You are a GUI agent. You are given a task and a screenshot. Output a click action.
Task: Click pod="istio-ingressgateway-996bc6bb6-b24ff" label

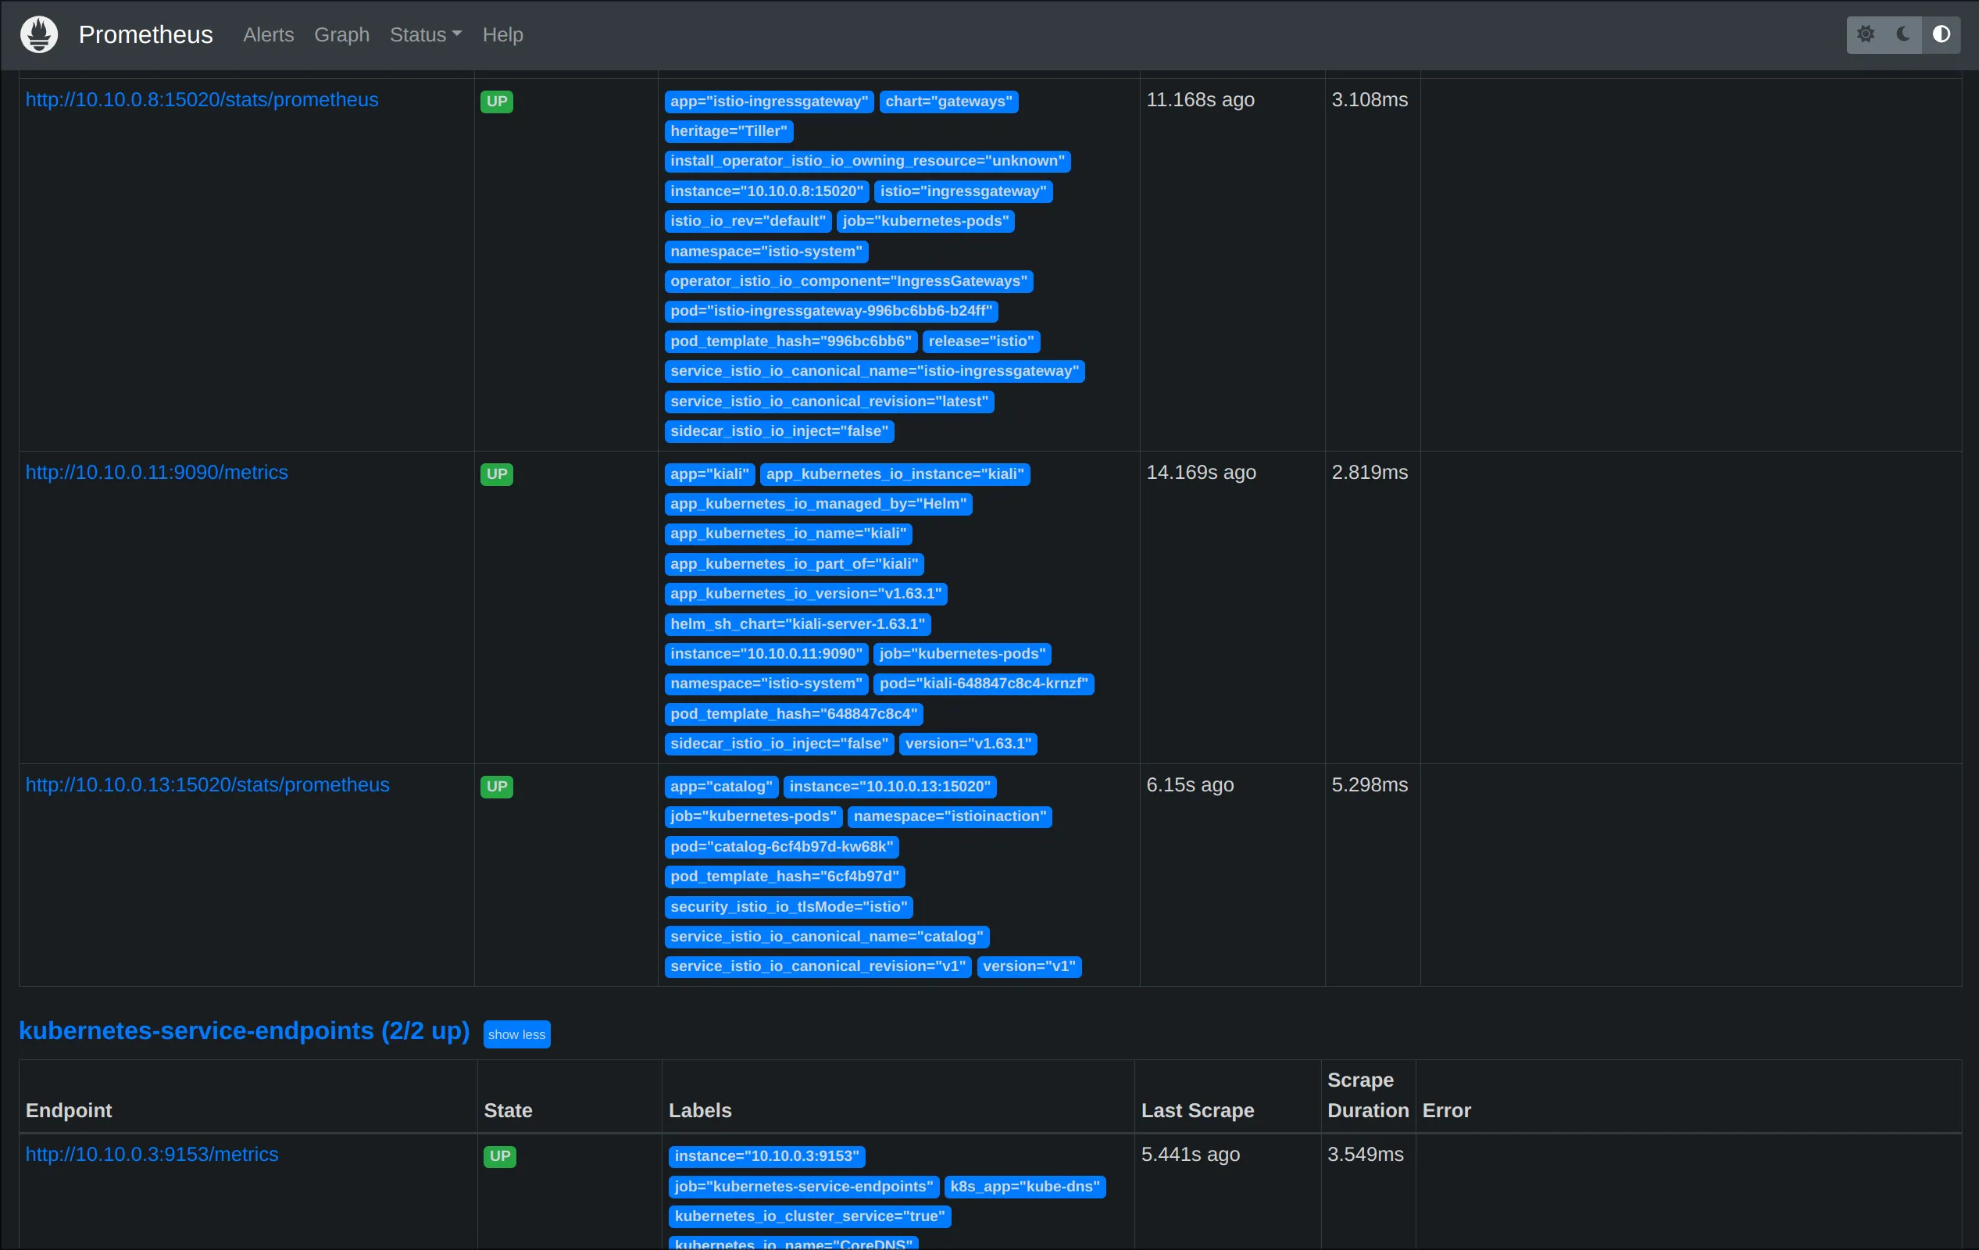point(832,312)
